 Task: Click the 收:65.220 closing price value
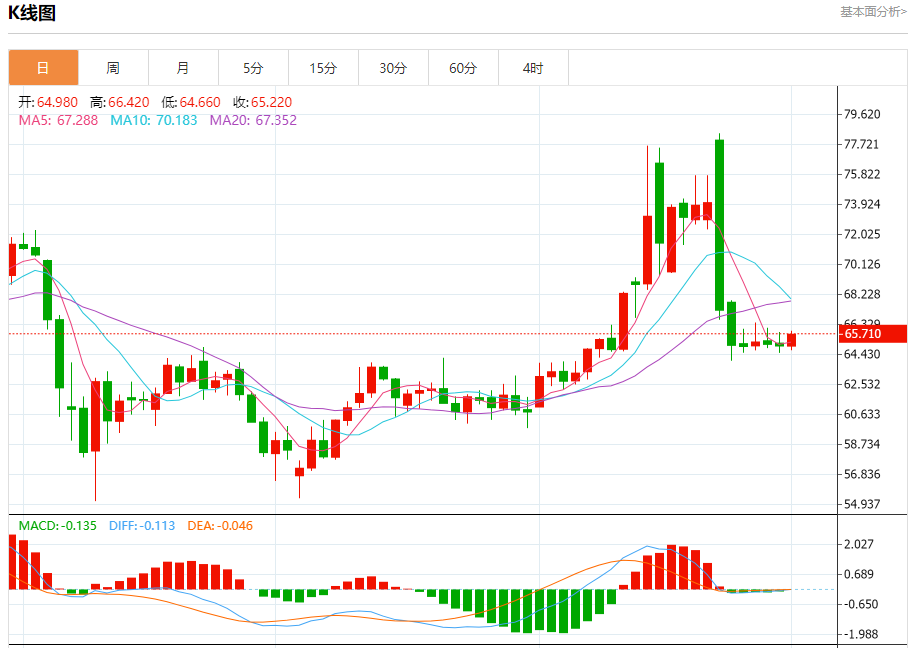tap(262, 102)
